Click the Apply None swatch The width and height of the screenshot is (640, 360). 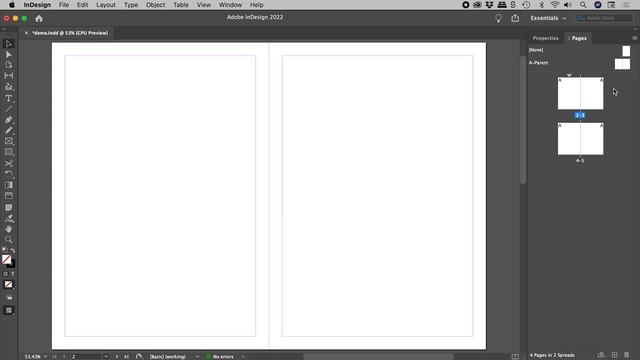[9, 284]
